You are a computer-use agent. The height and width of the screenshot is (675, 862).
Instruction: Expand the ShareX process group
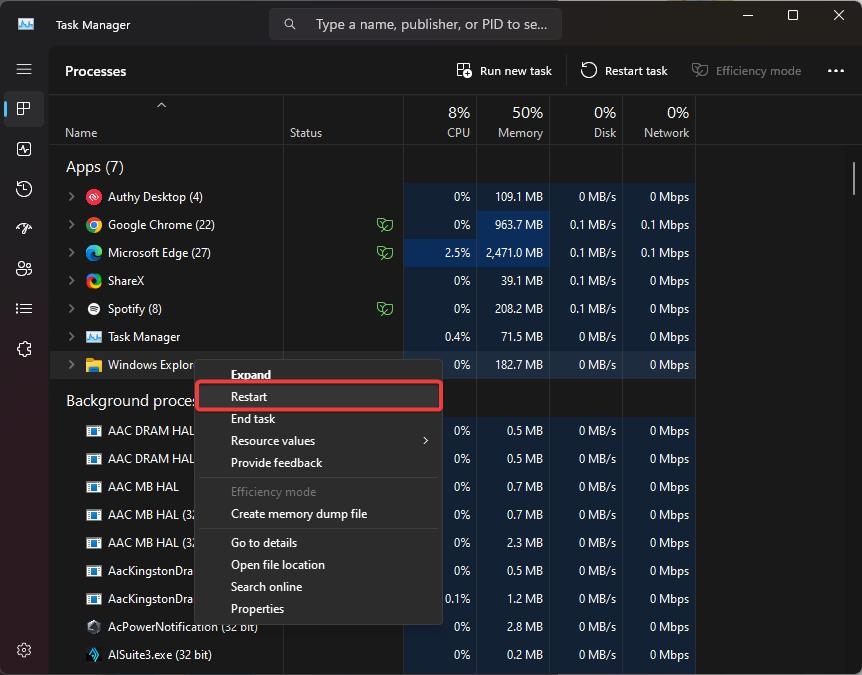point(71,281)
